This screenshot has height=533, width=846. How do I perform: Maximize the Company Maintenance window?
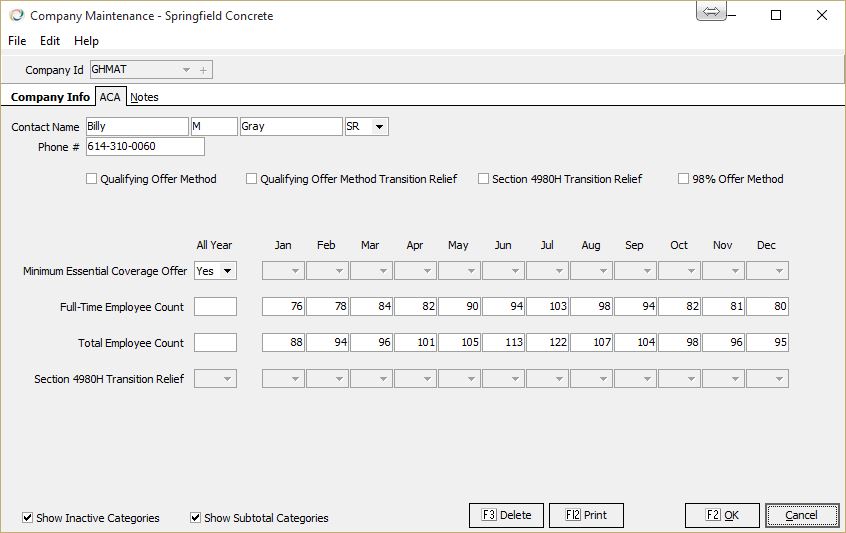click(776, 15)
